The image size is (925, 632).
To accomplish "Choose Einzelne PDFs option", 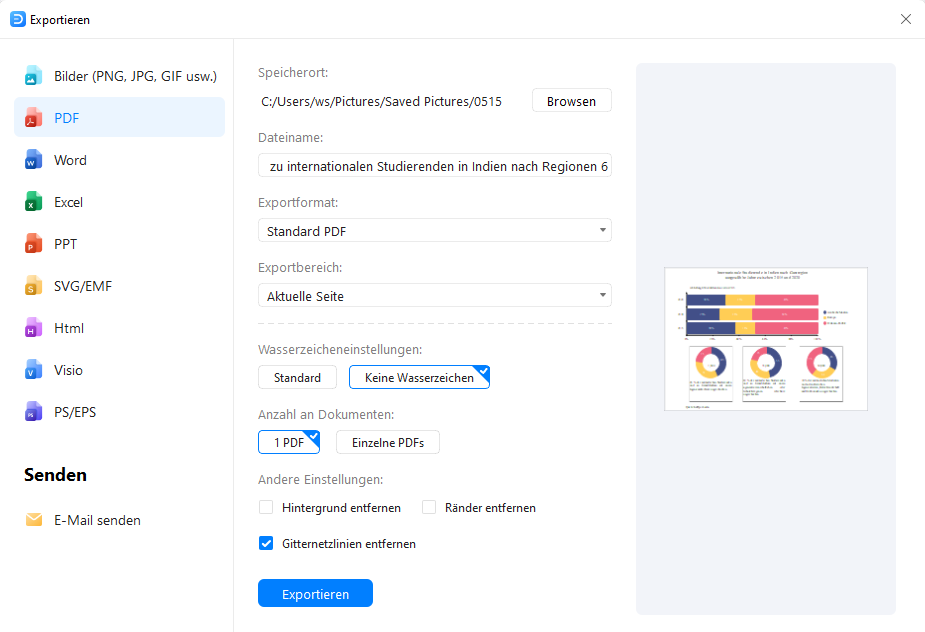I will point(388,442).
